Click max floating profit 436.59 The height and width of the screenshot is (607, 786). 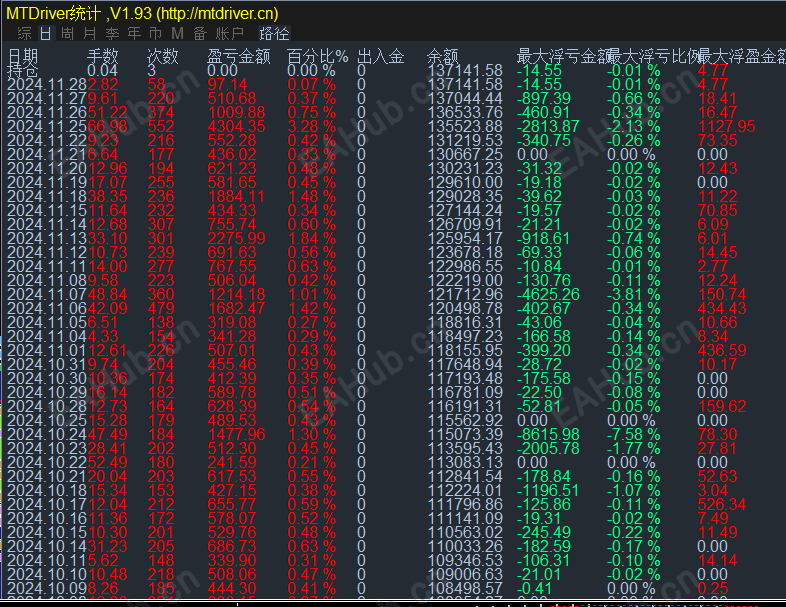[x=721, y=351]
